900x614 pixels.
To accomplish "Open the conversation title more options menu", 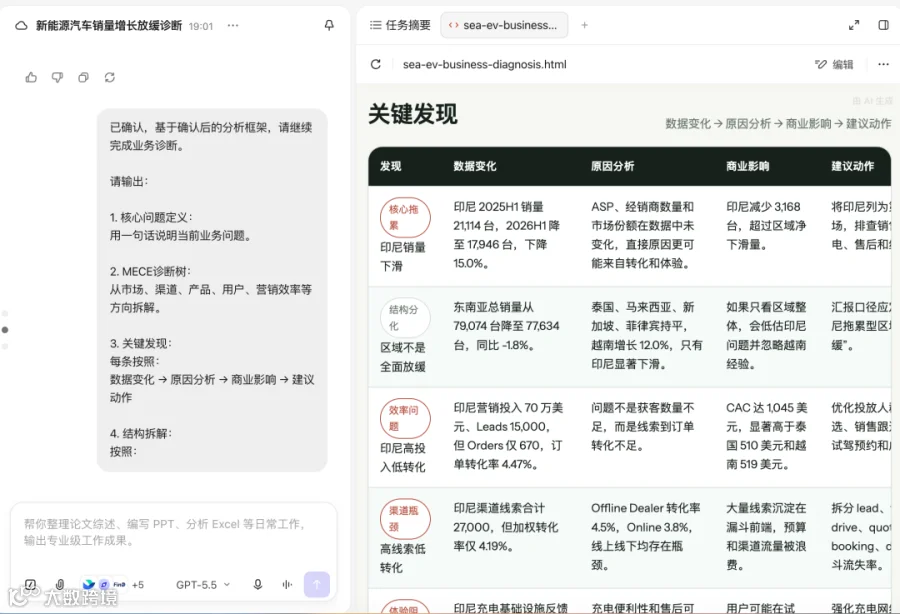I will click(x=232, y=26).
